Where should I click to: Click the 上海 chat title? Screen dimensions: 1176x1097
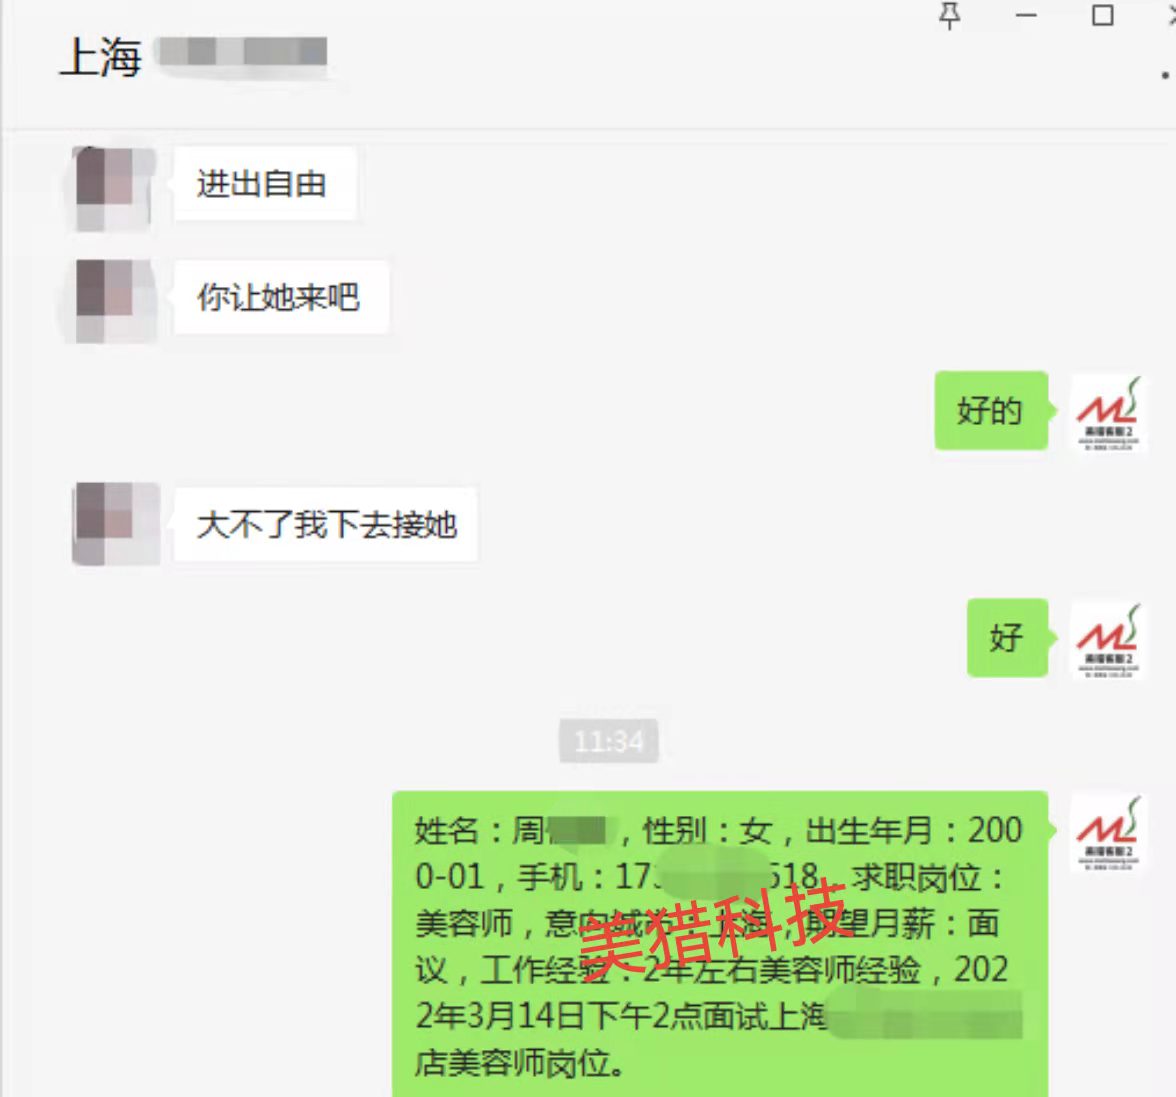[x=100, y=57]
